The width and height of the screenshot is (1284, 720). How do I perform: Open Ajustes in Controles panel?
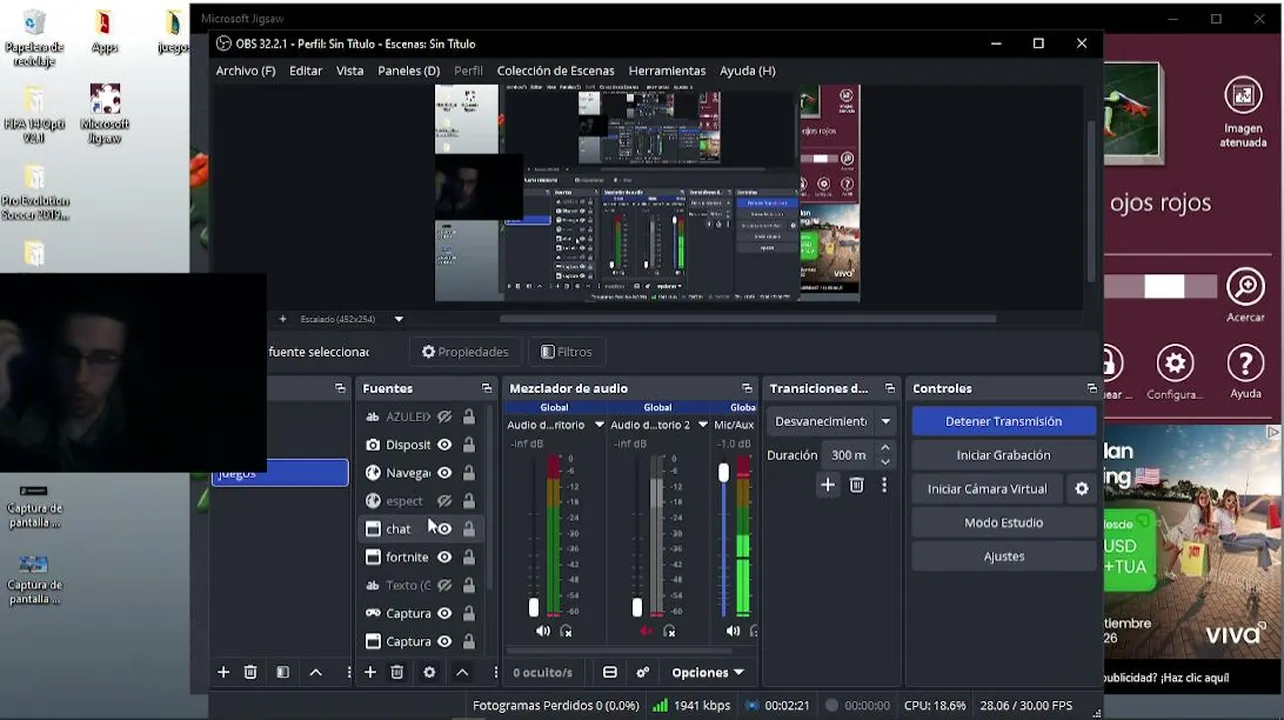[1004, 557]
